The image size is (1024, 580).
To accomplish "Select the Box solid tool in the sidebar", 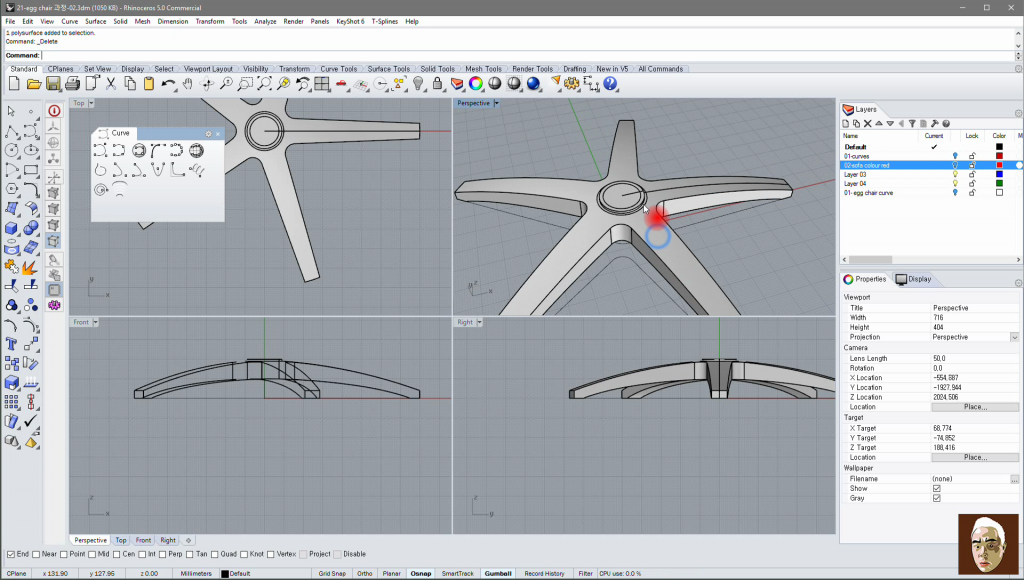I will 11,229.
